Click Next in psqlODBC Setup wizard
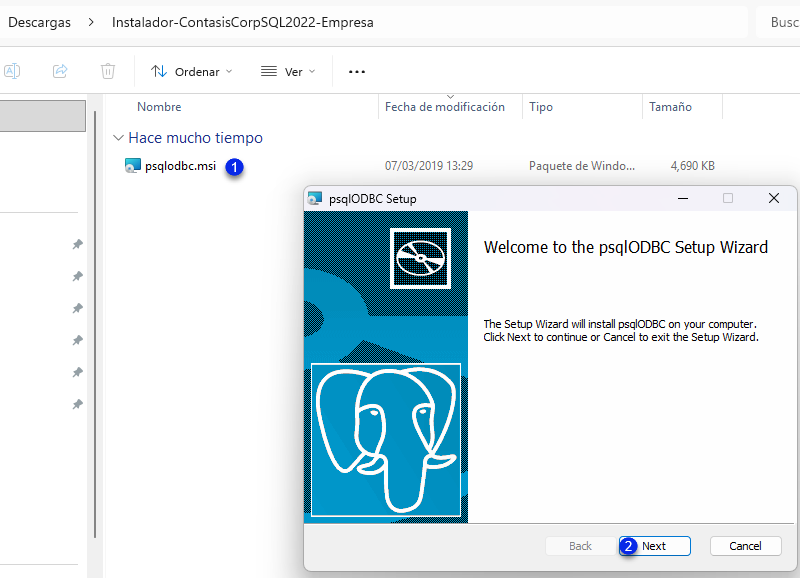800x578 pixels. click(x=655, y=546)
